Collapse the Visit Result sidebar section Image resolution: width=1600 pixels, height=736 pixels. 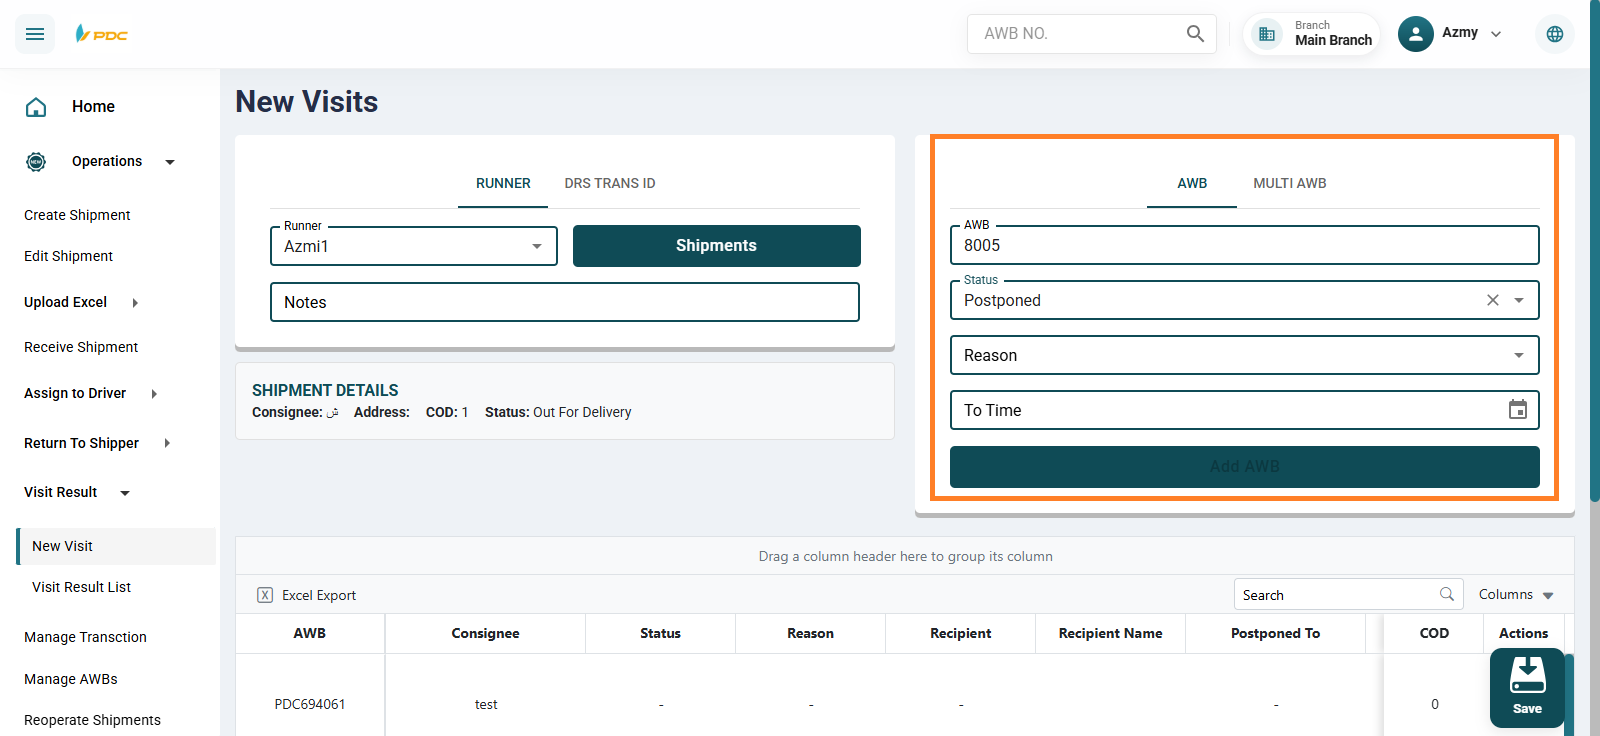click(125, 493)
